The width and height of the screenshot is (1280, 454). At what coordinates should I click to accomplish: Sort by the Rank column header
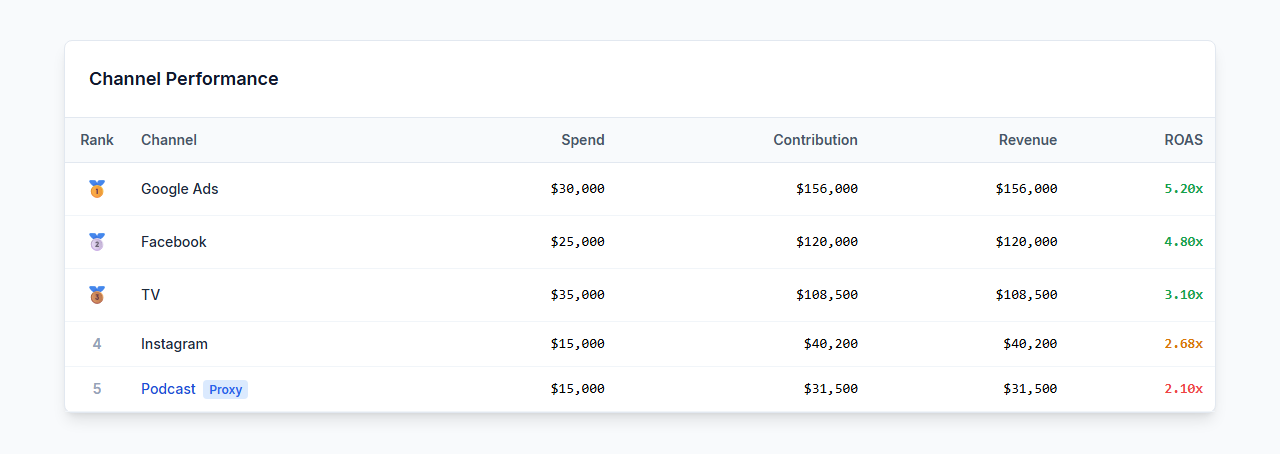(x=97, y=140)
